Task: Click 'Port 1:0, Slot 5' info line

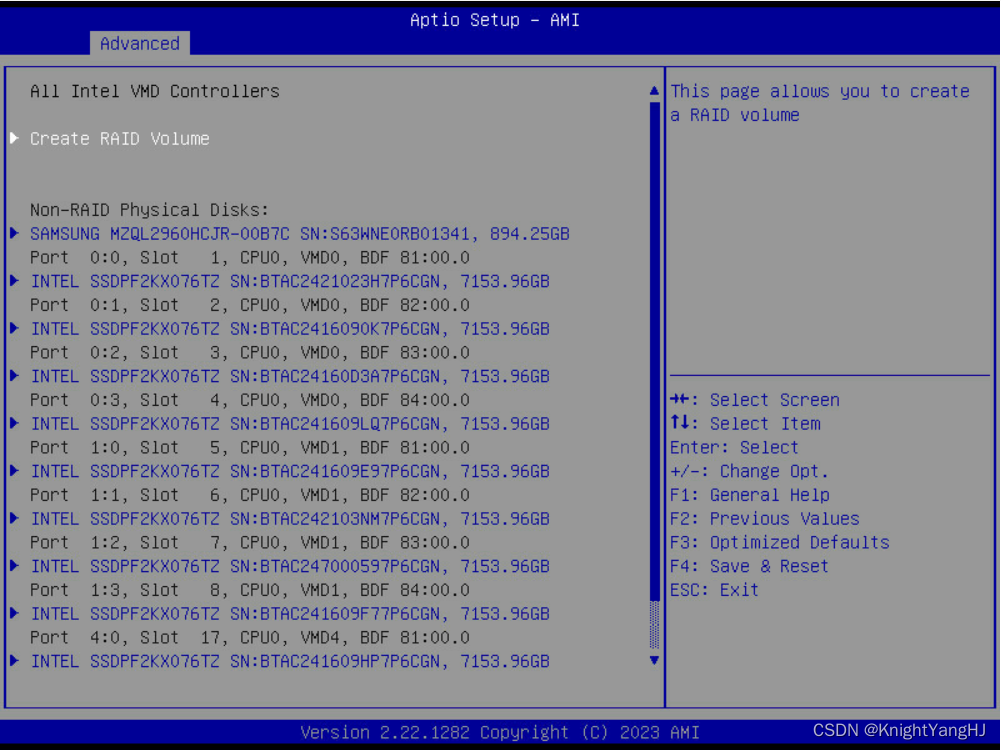Action: (x=250, y=447)
